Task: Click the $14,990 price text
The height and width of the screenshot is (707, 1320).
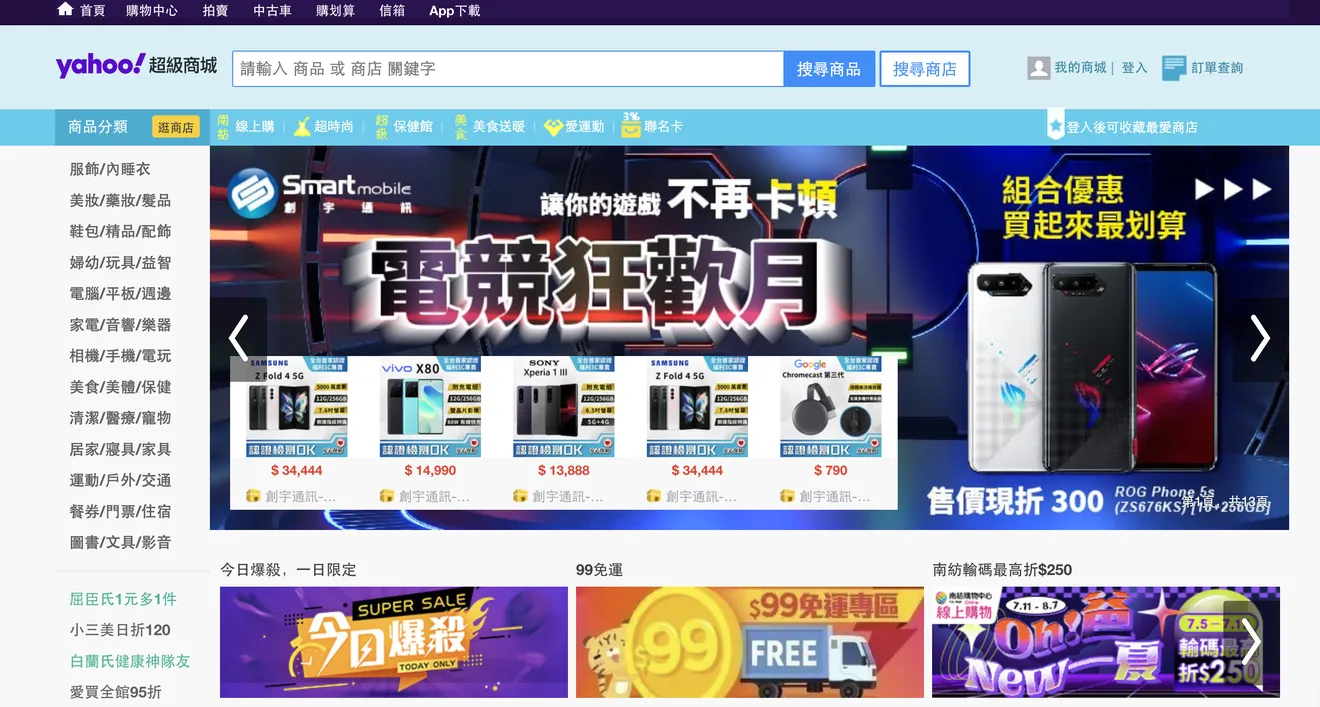Action: coord(430,470)
